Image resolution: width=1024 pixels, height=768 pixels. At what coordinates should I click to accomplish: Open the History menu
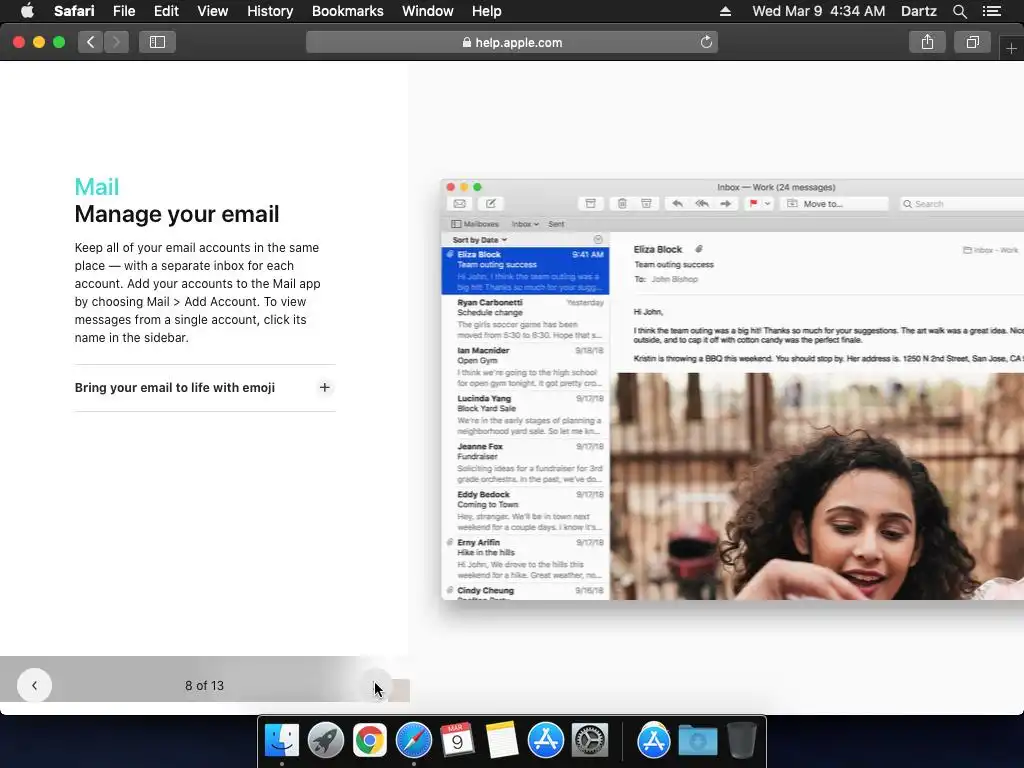(x=270, y=11)
